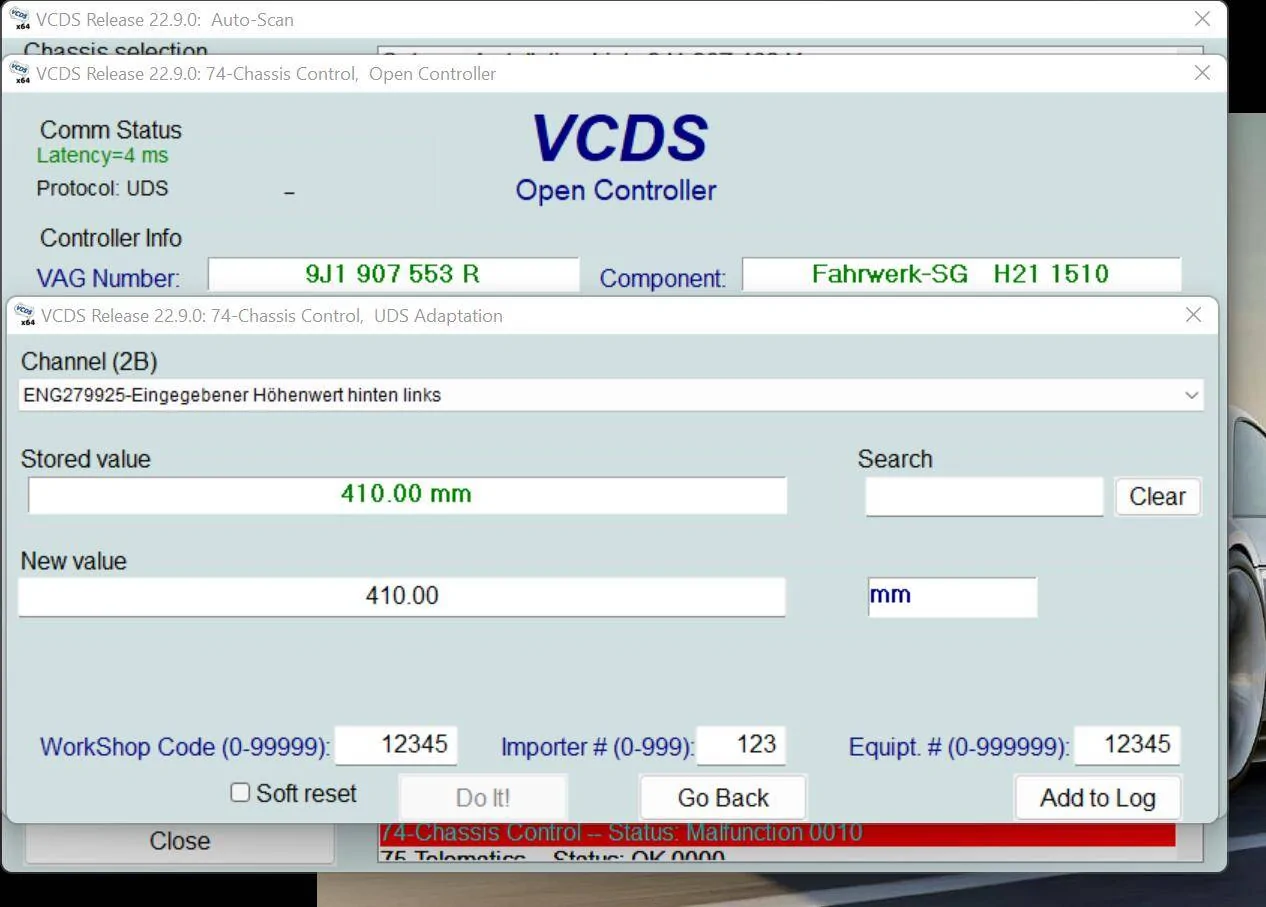Click the Go Back button
The height and width of the screenshot is (907, 1266).
pos(723,798)
